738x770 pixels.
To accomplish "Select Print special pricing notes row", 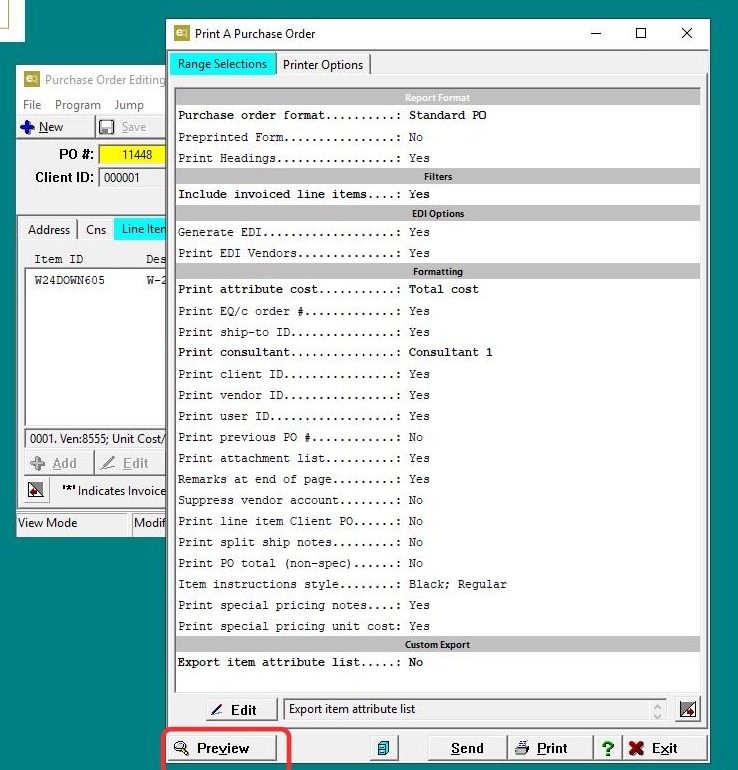I will click(x=437, y=605).
